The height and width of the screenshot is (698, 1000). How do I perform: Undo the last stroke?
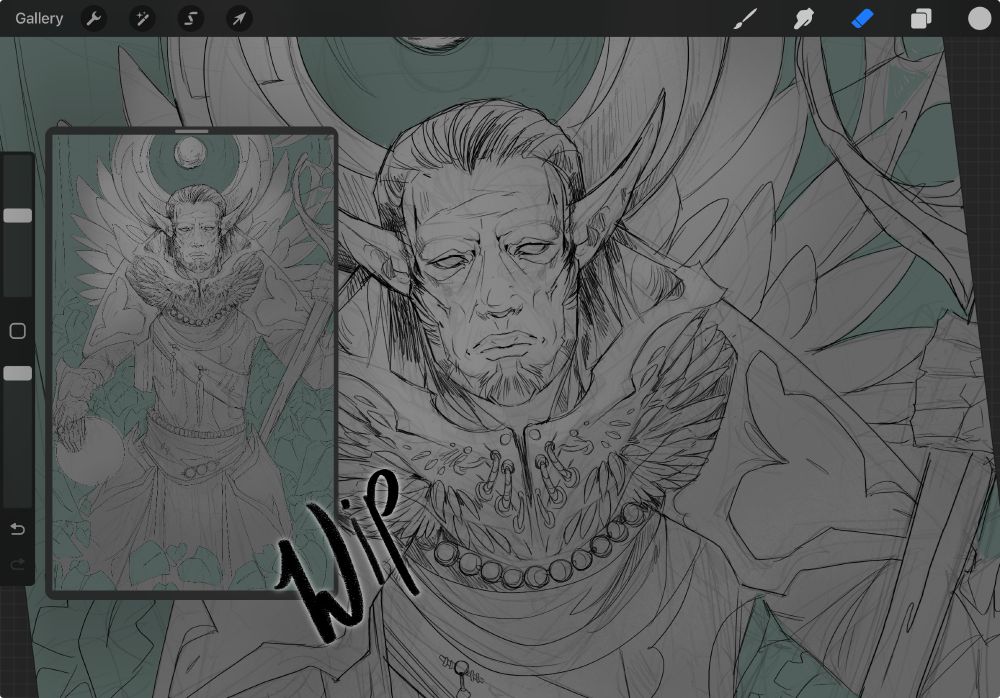18,529
